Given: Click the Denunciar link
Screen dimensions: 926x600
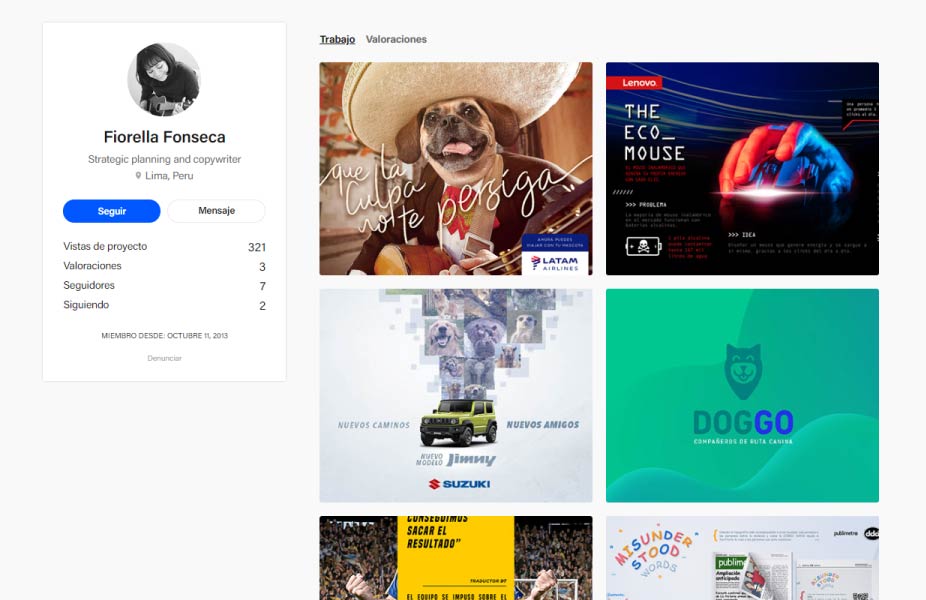Looking at the screenshot, I should click(x=164, y=358).
